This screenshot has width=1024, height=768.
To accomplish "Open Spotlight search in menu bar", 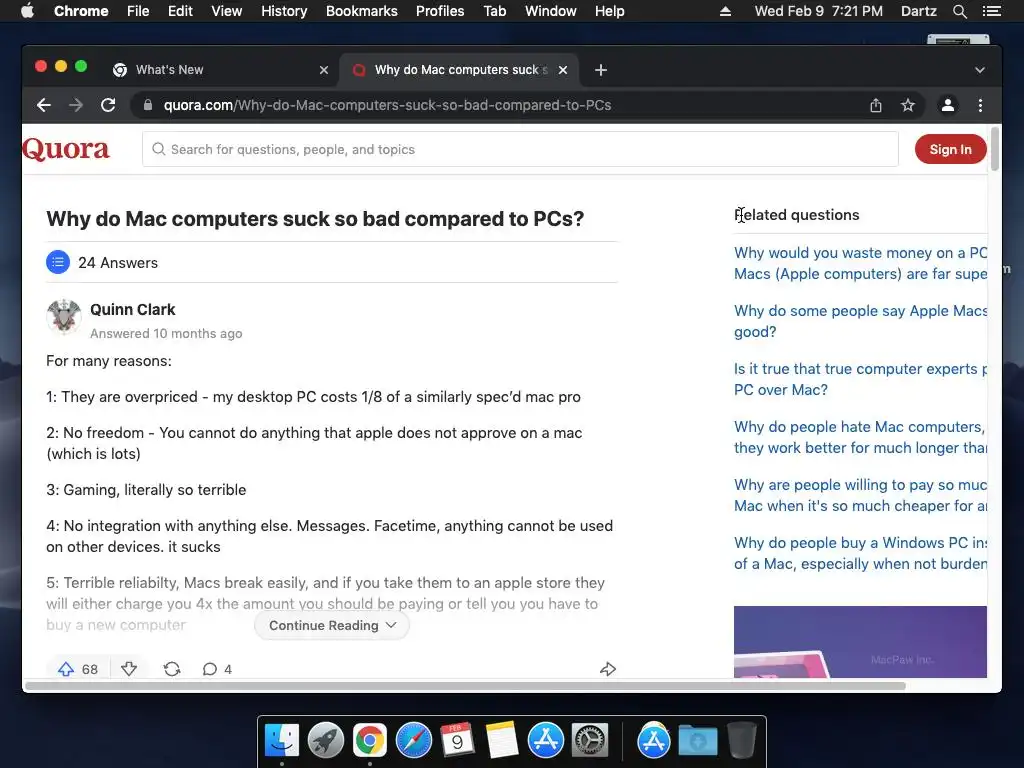I will pos(959,11).
